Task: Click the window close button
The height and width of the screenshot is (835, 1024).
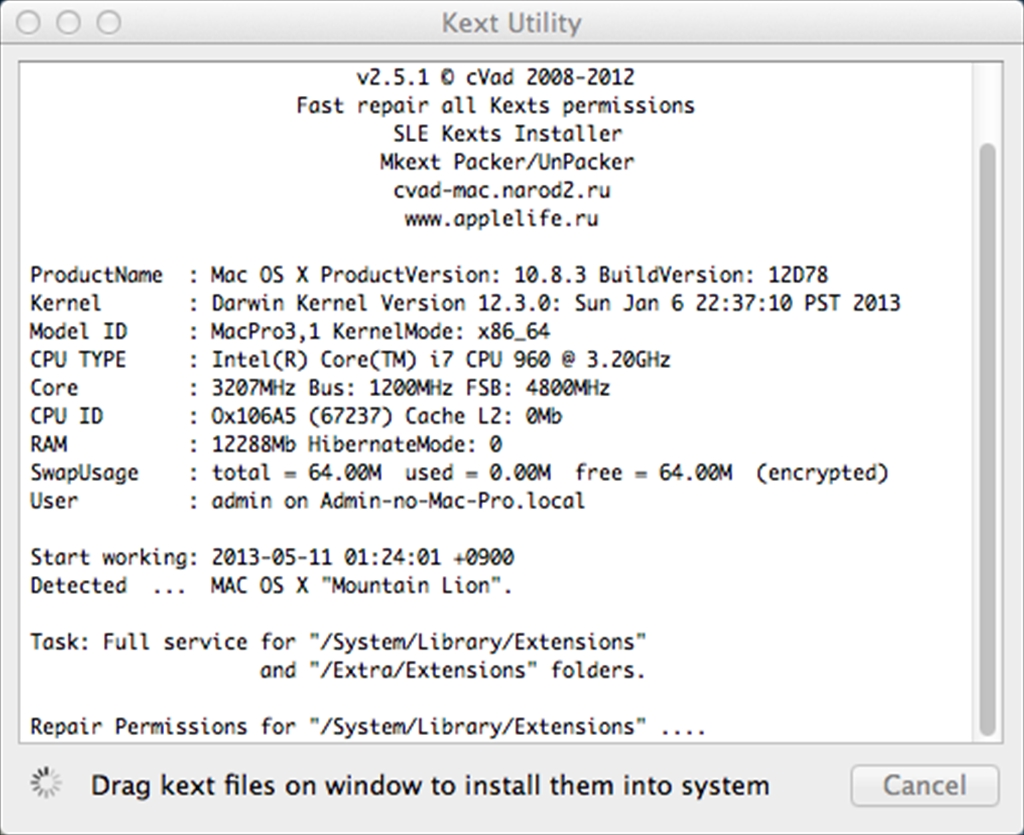Action: 29,23
